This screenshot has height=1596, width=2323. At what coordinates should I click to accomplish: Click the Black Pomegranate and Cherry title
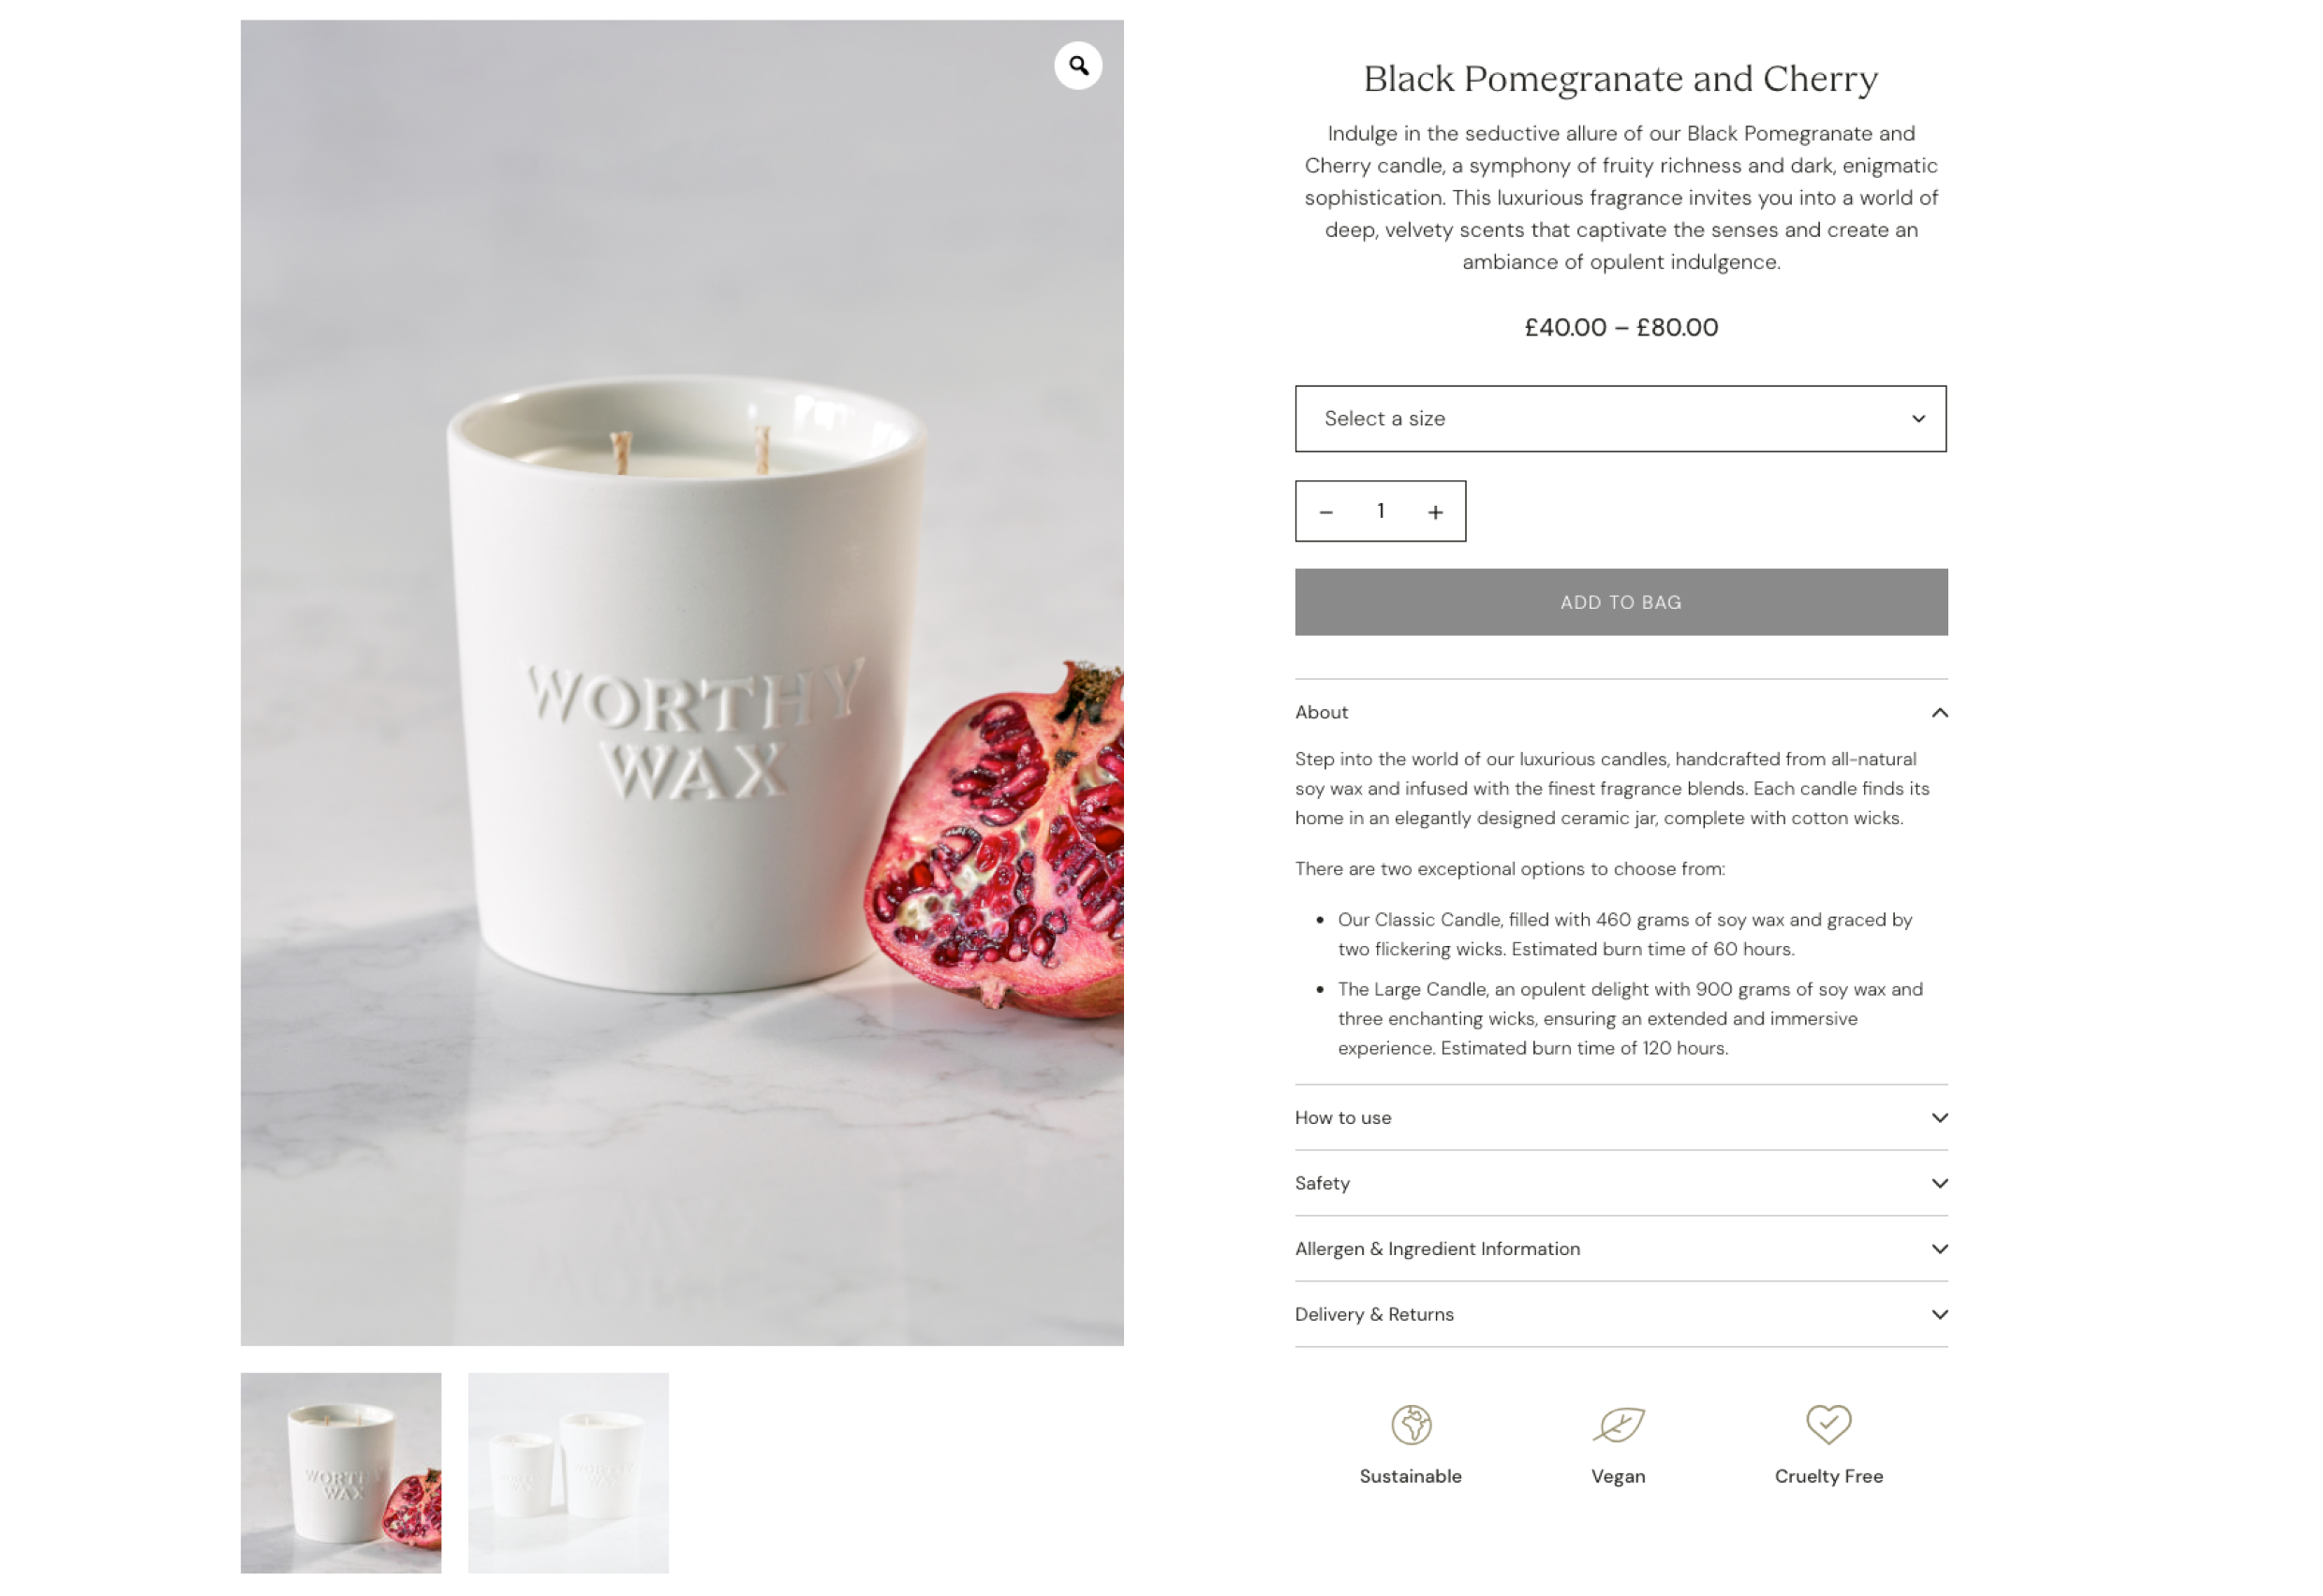[1621, 79]
